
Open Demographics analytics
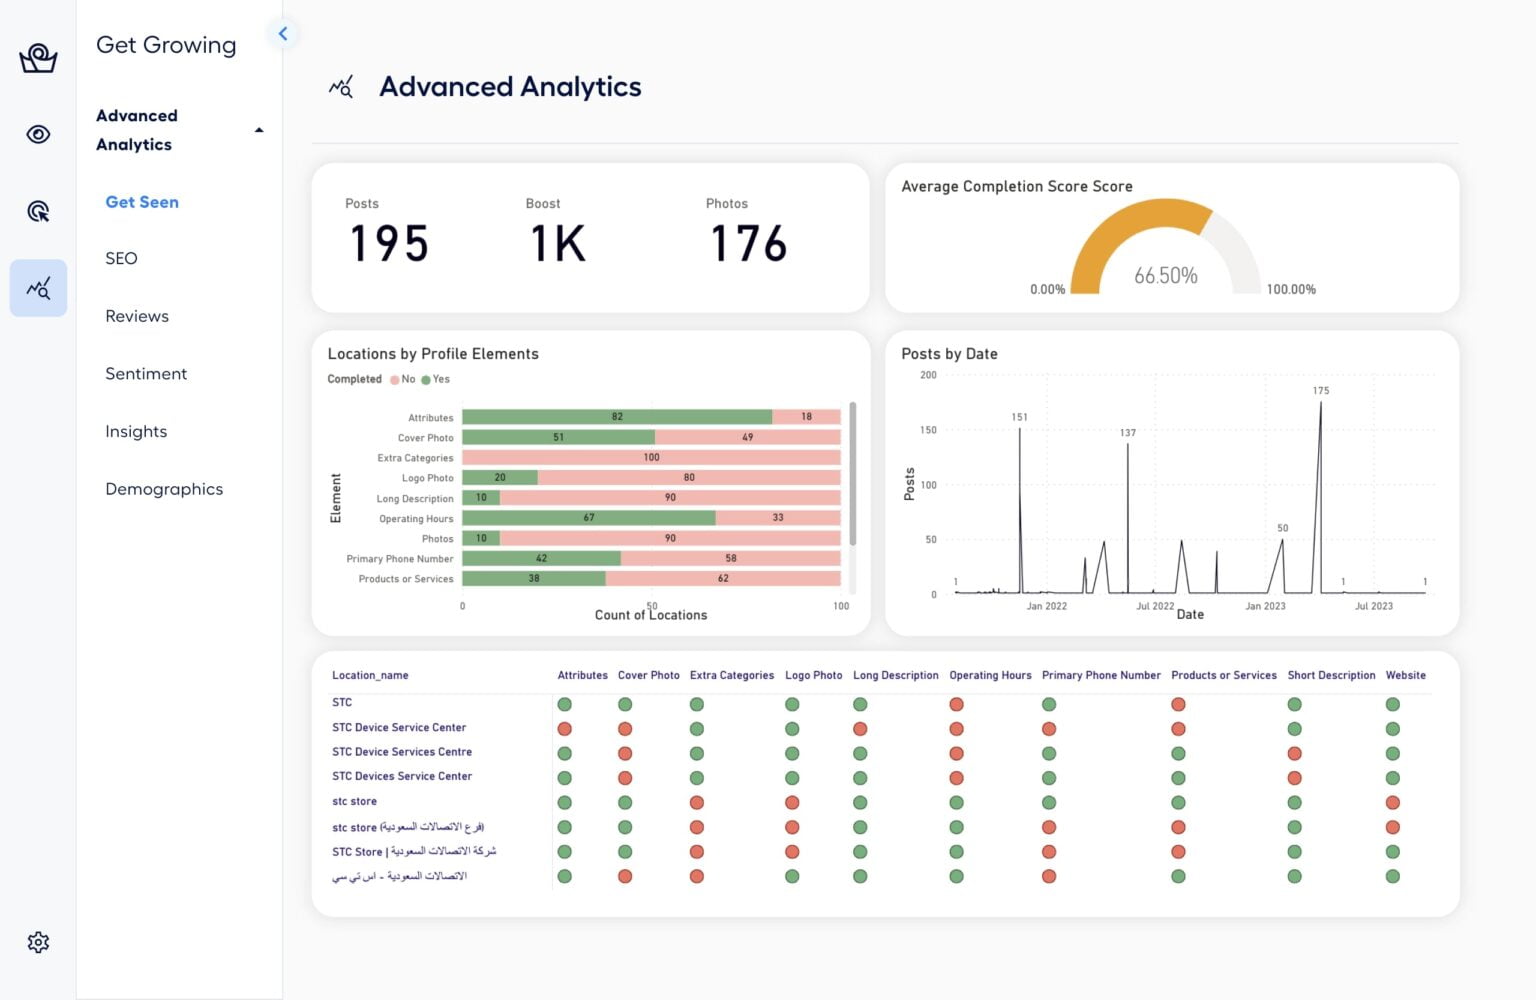point(164,489)
